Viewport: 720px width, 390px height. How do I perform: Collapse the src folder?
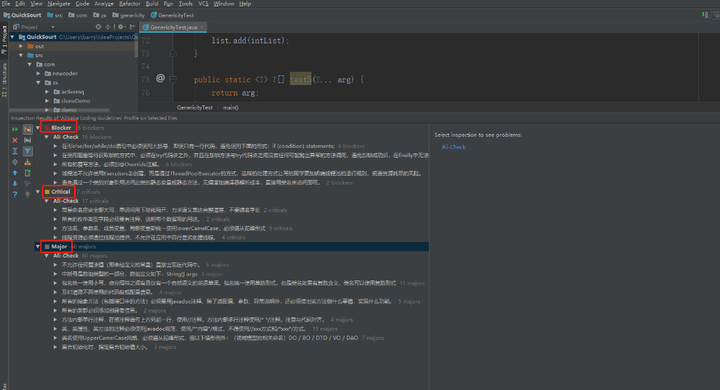click(x=21, y=56)
